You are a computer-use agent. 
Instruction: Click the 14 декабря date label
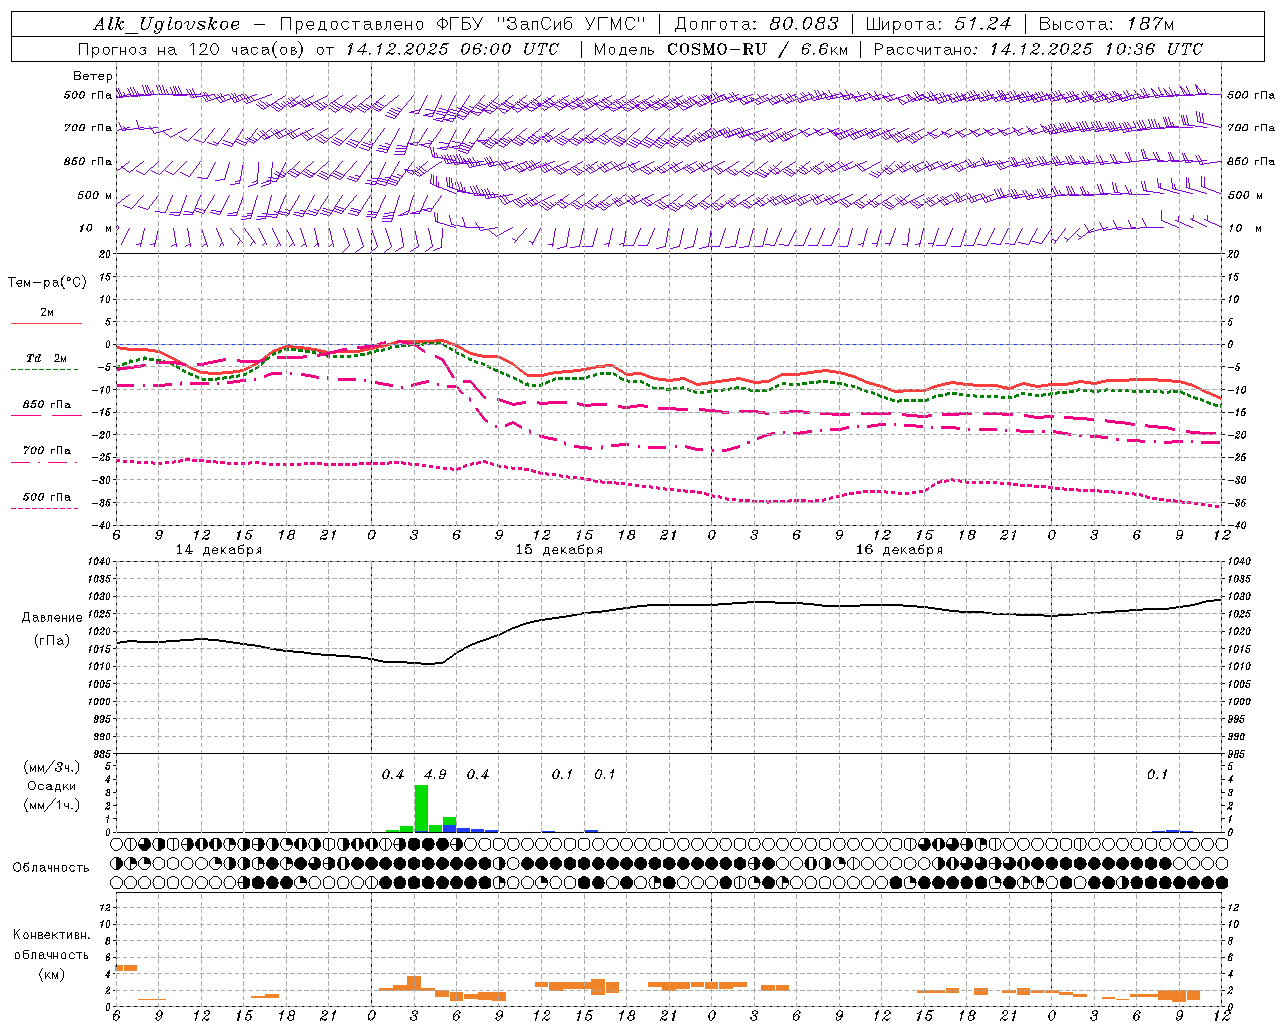point(219,550)
